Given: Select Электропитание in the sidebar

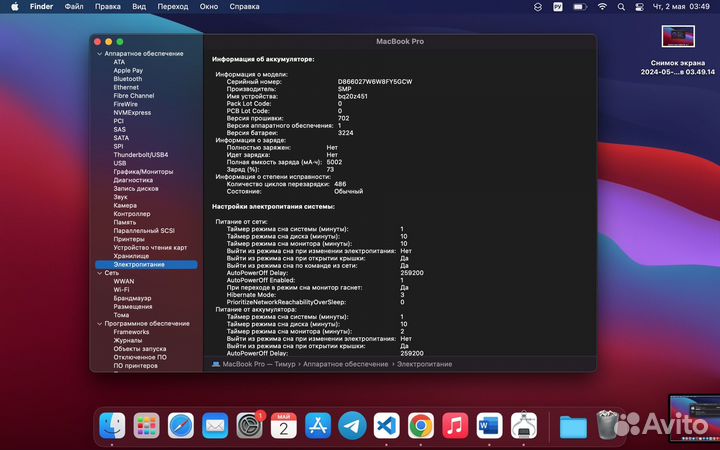Looking at the screenshot, I should pyautogui.click(x=146, y=264).
